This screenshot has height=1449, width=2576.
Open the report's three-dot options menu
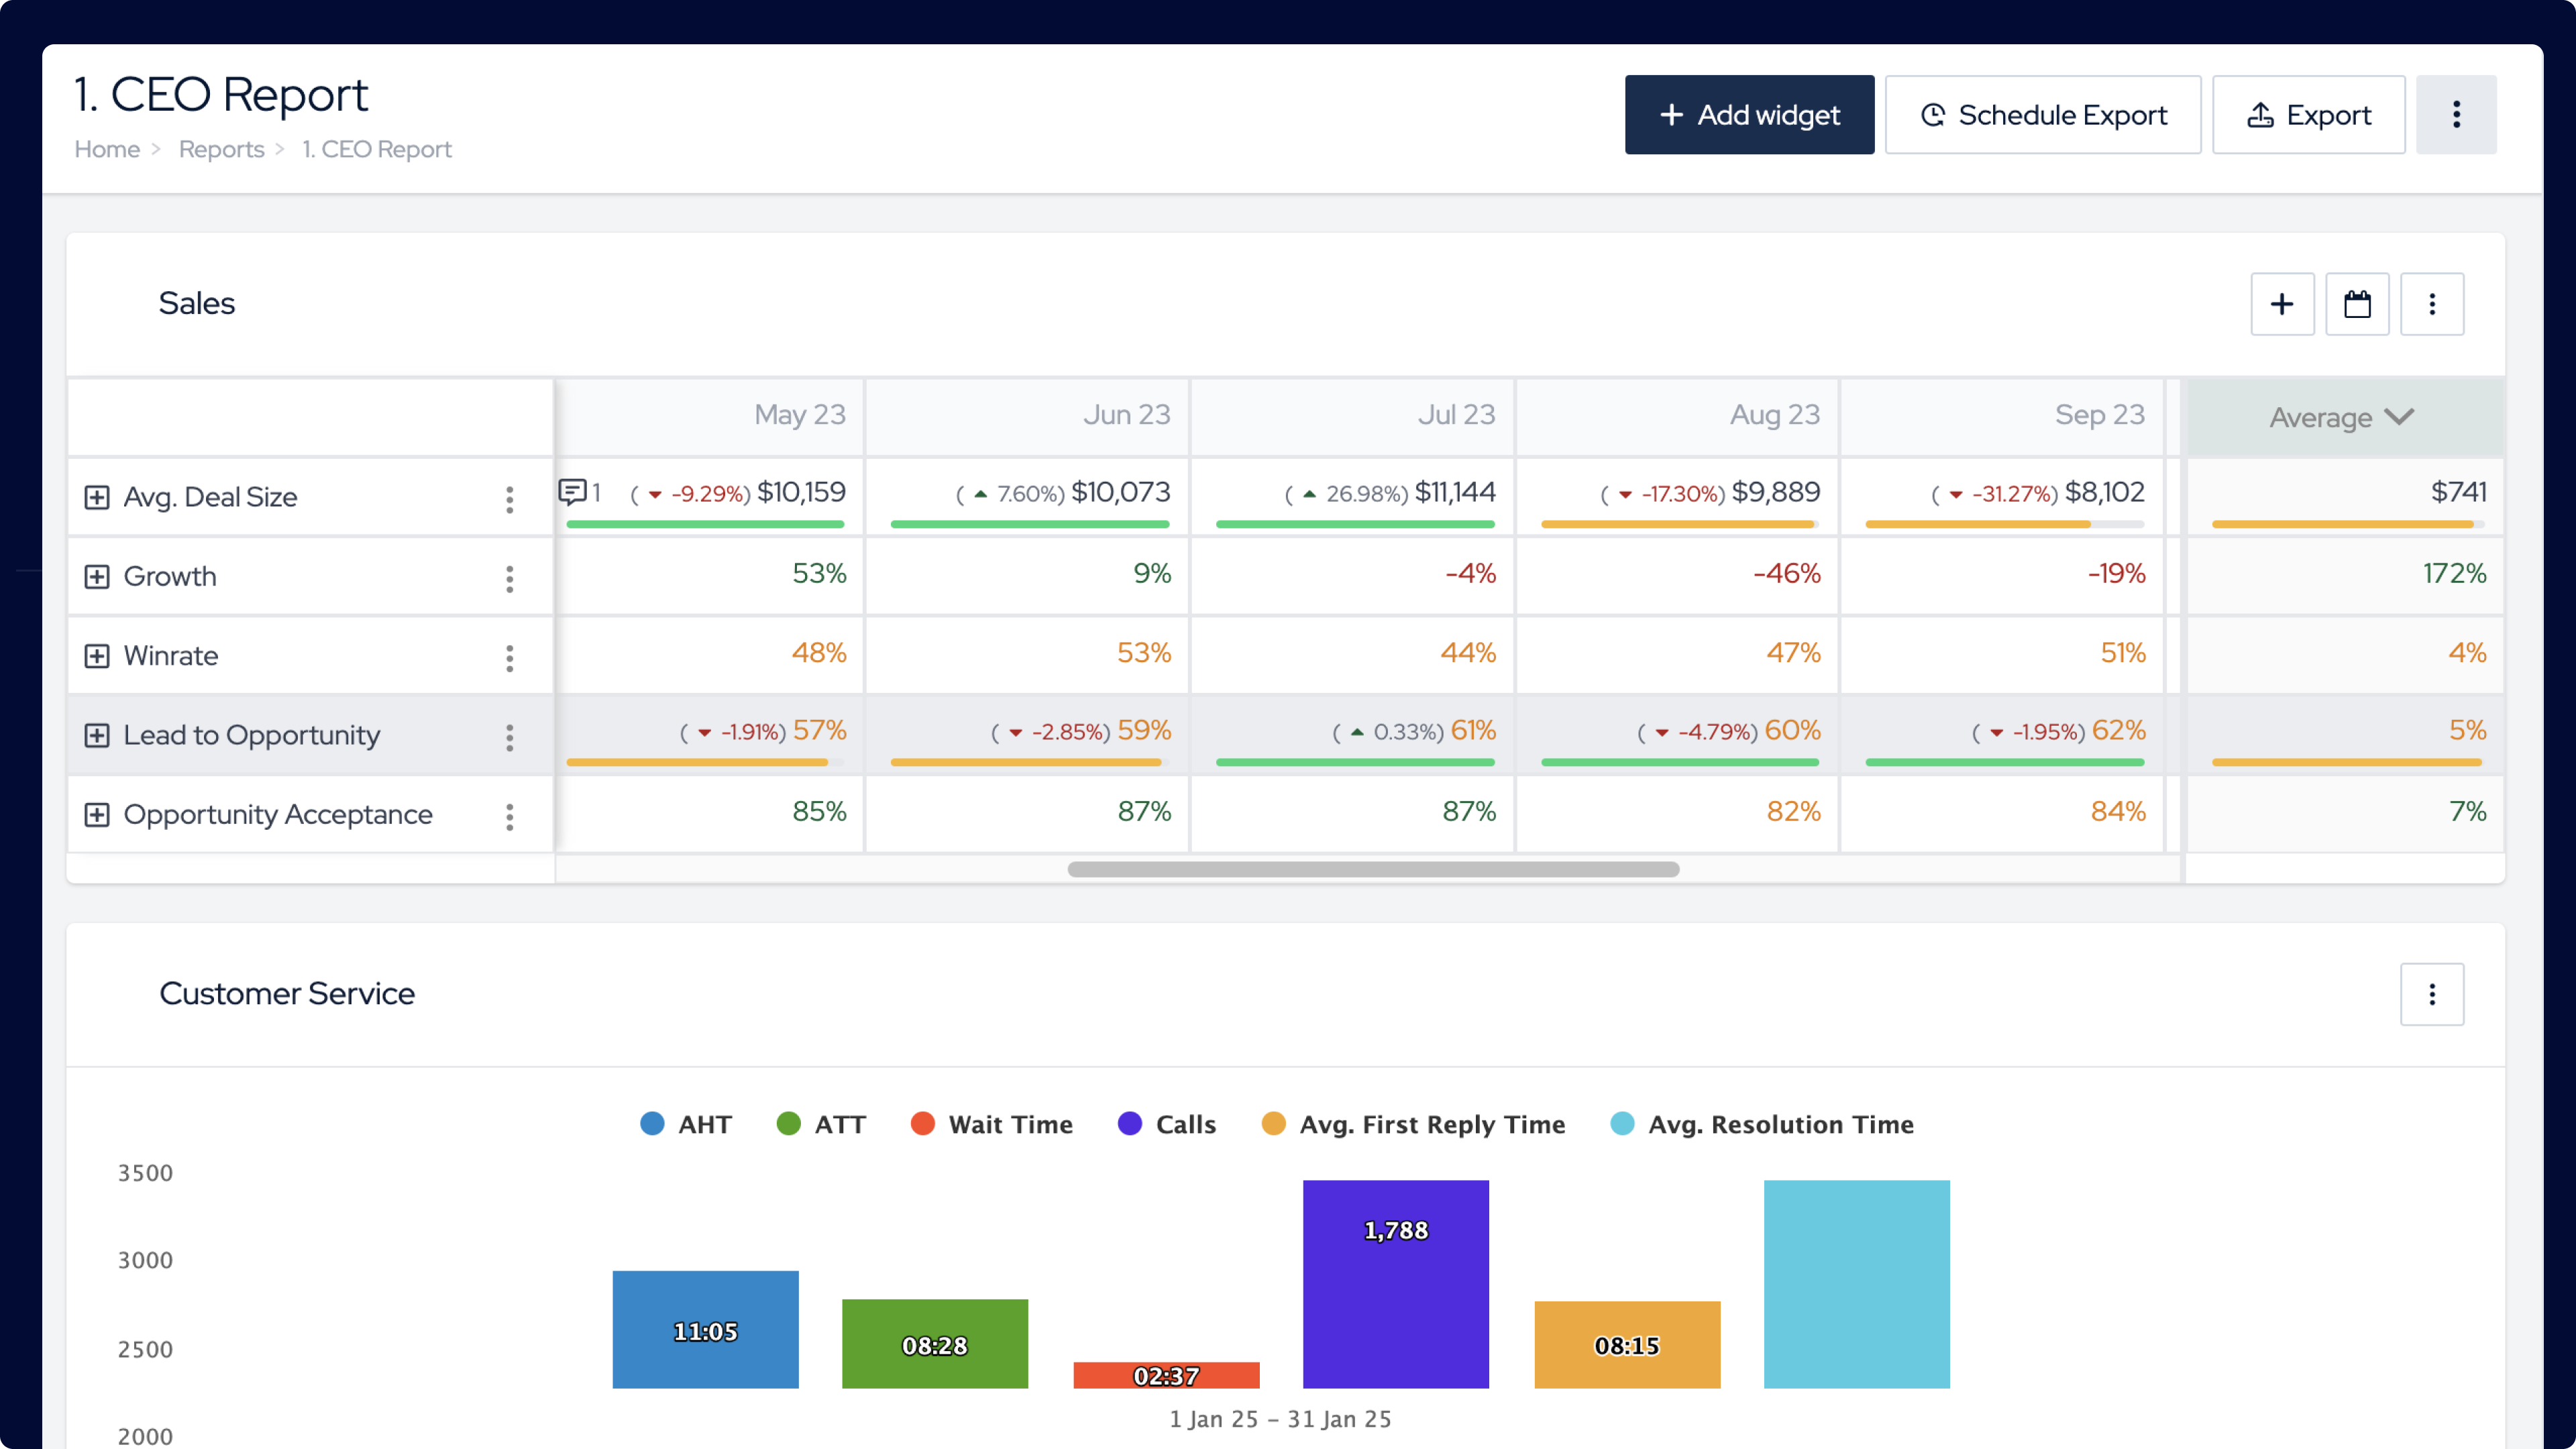click(2455, 115)
